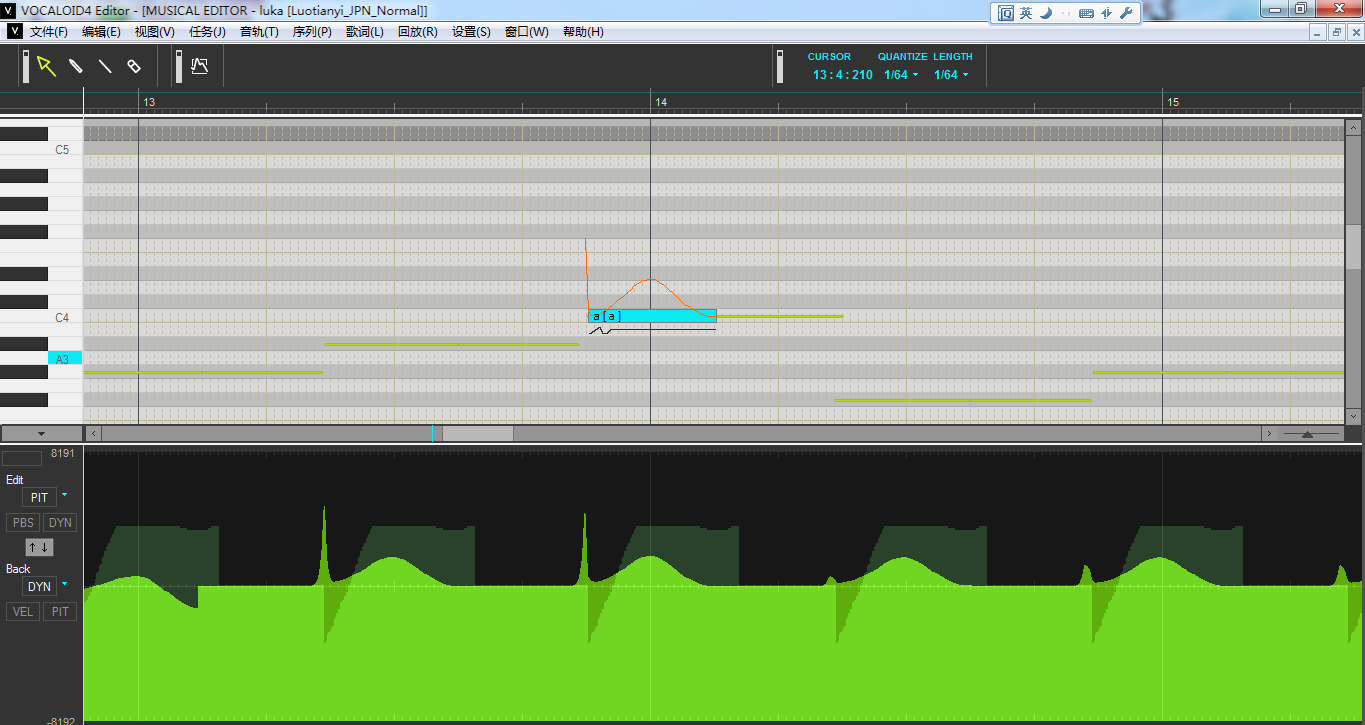This screenshot has height=725, width=1365.
Task: Open the 视图(V) menu
Action: (x=155, y=32)
